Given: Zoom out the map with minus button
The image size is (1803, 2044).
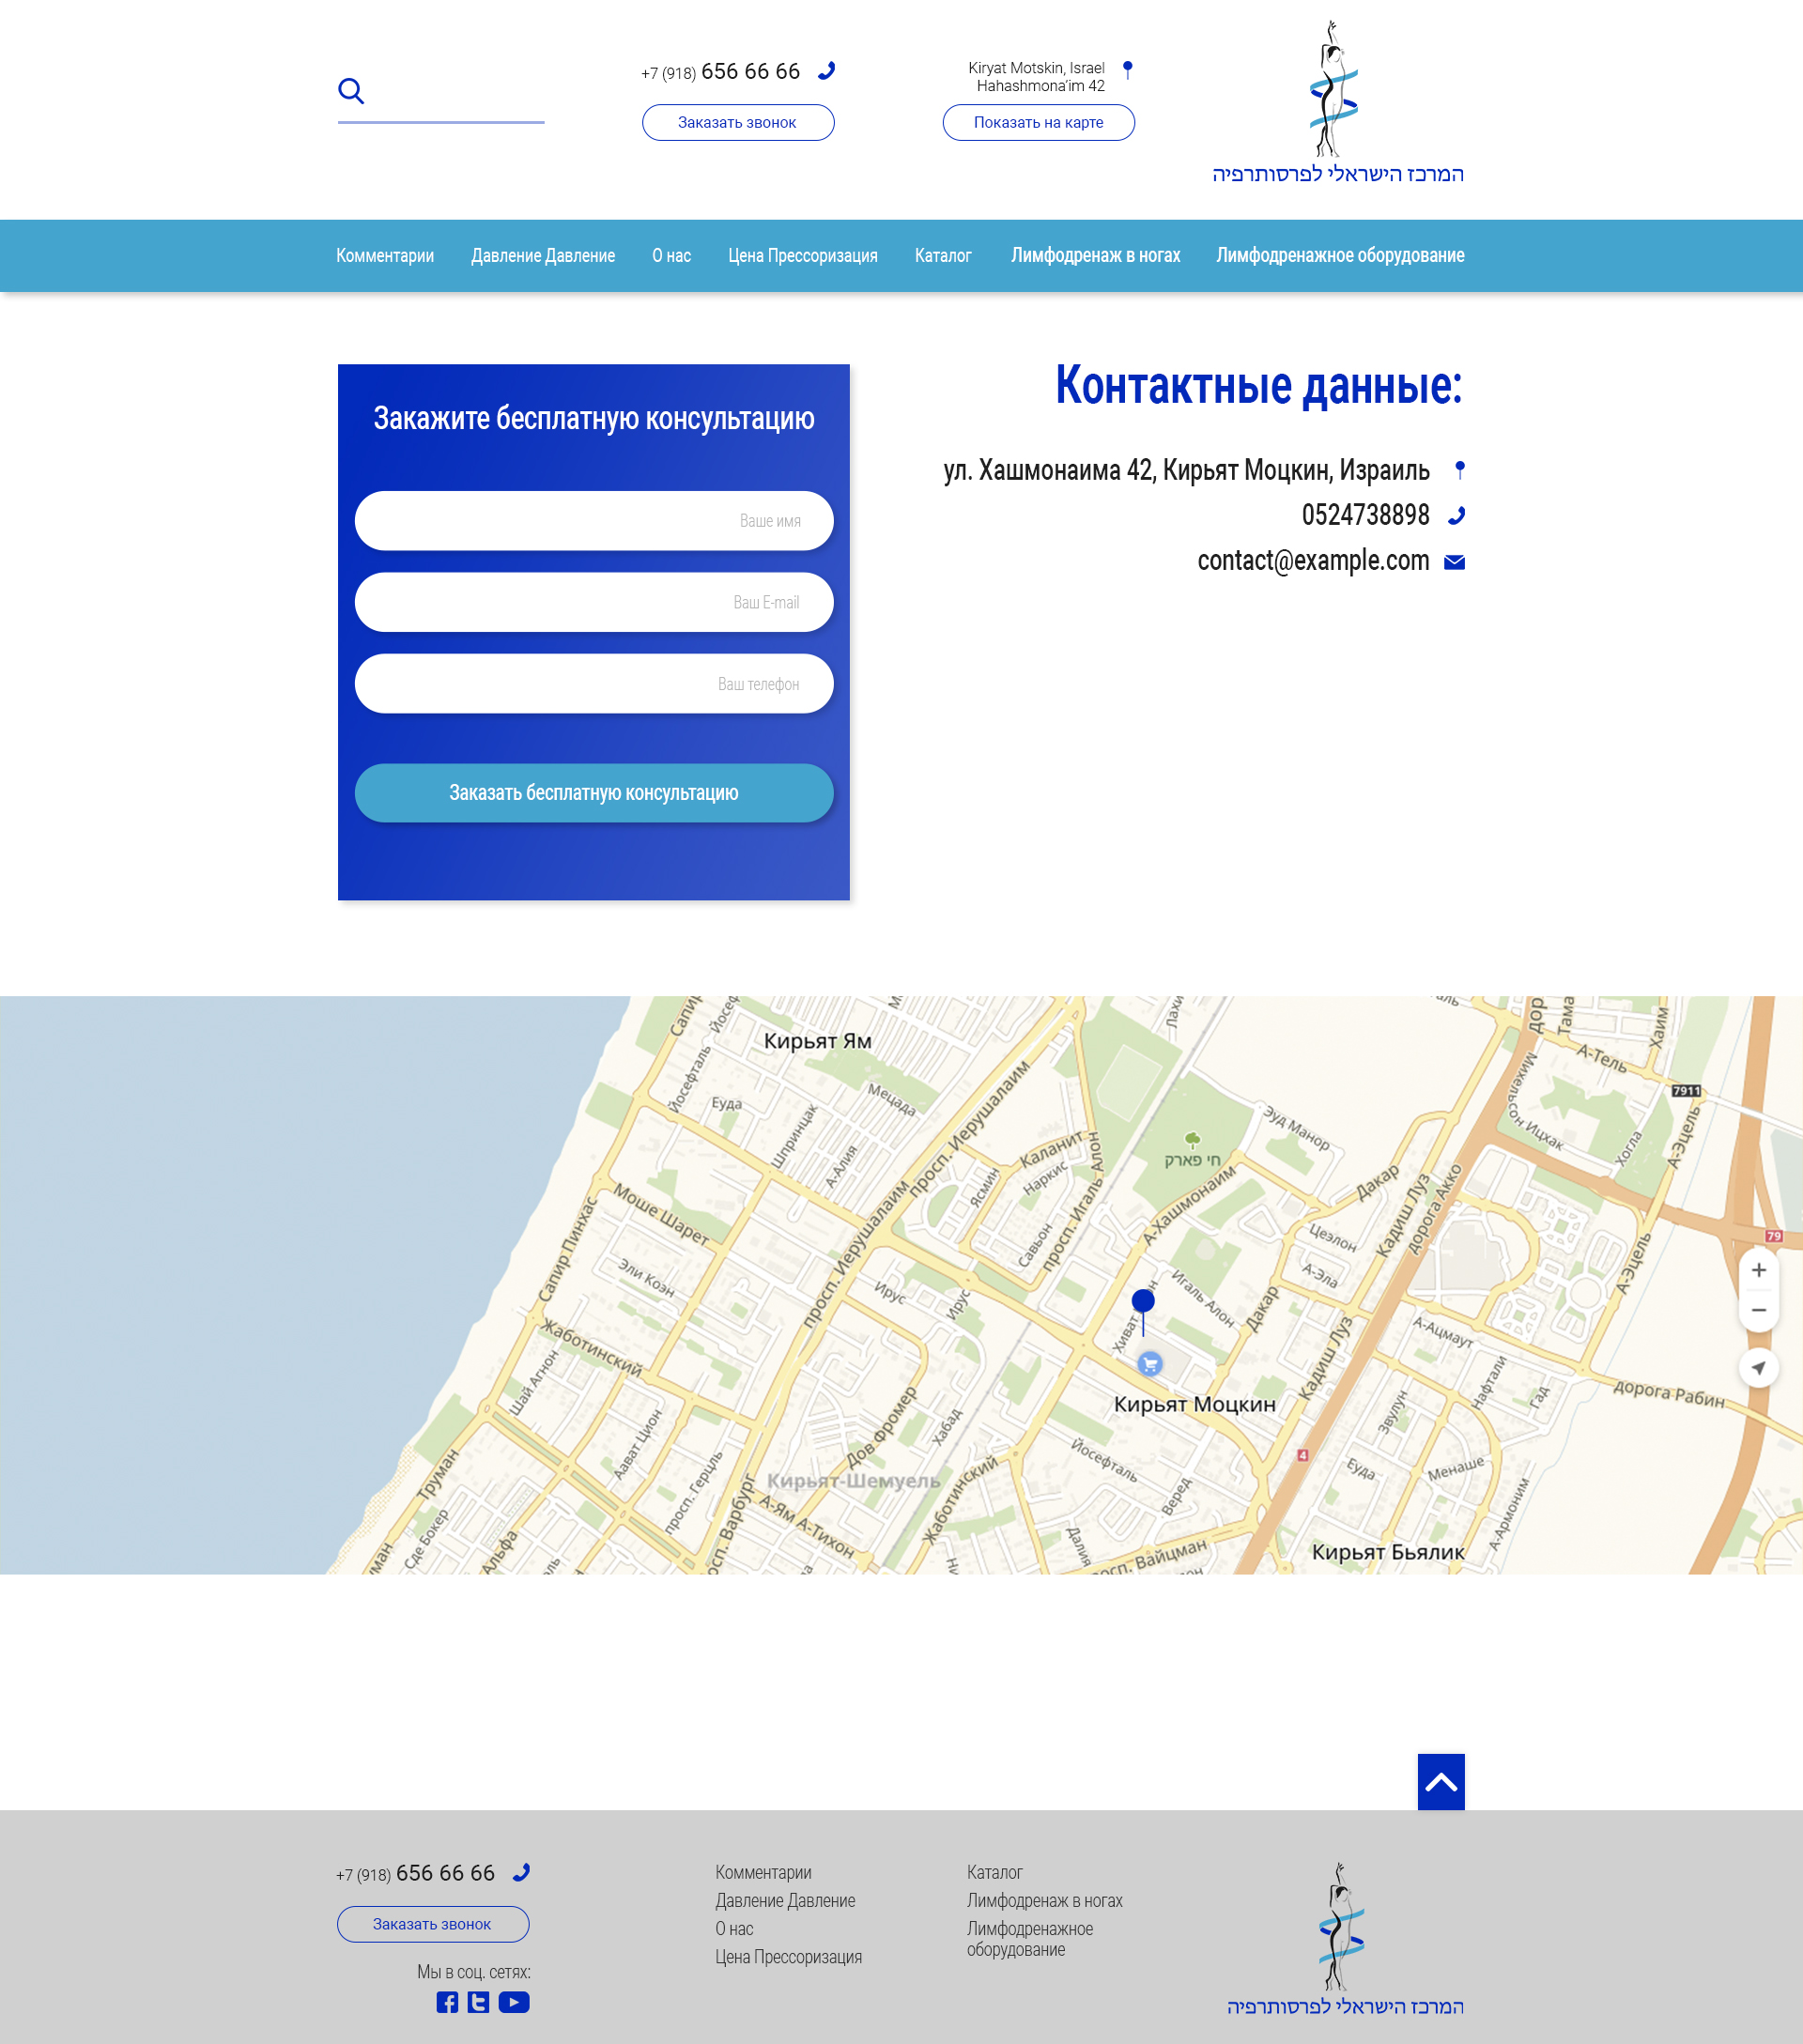Looking at the screenshot, I should 1758,1310.
